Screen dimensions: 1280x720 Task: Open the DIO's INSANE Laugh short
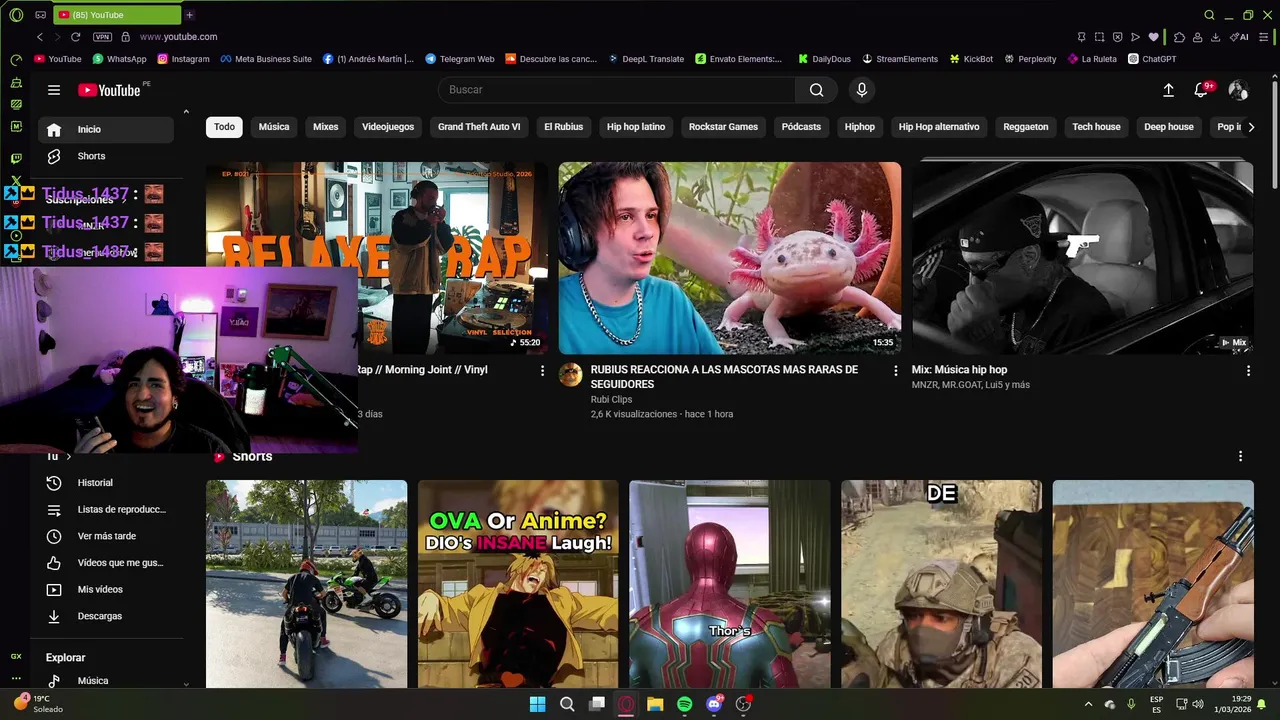click(518, 584)
